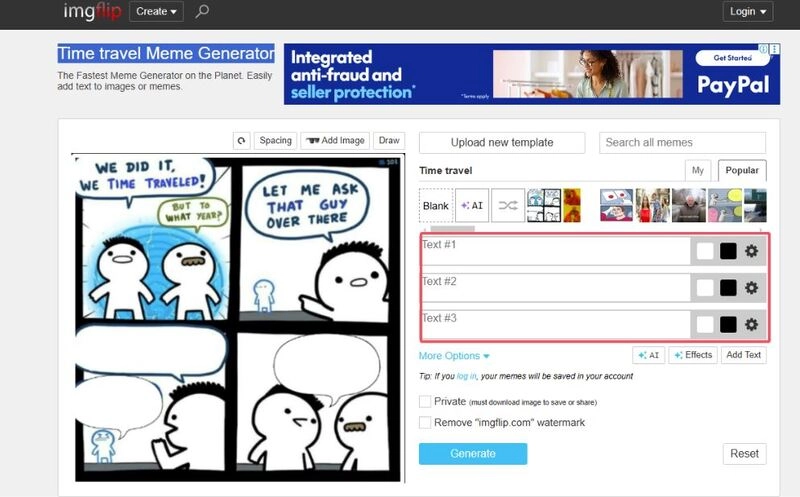Viewport: 800px width, 497px height.
Task: Select the Time travel comic template thumbnail
Action: (x=544, y=206)
